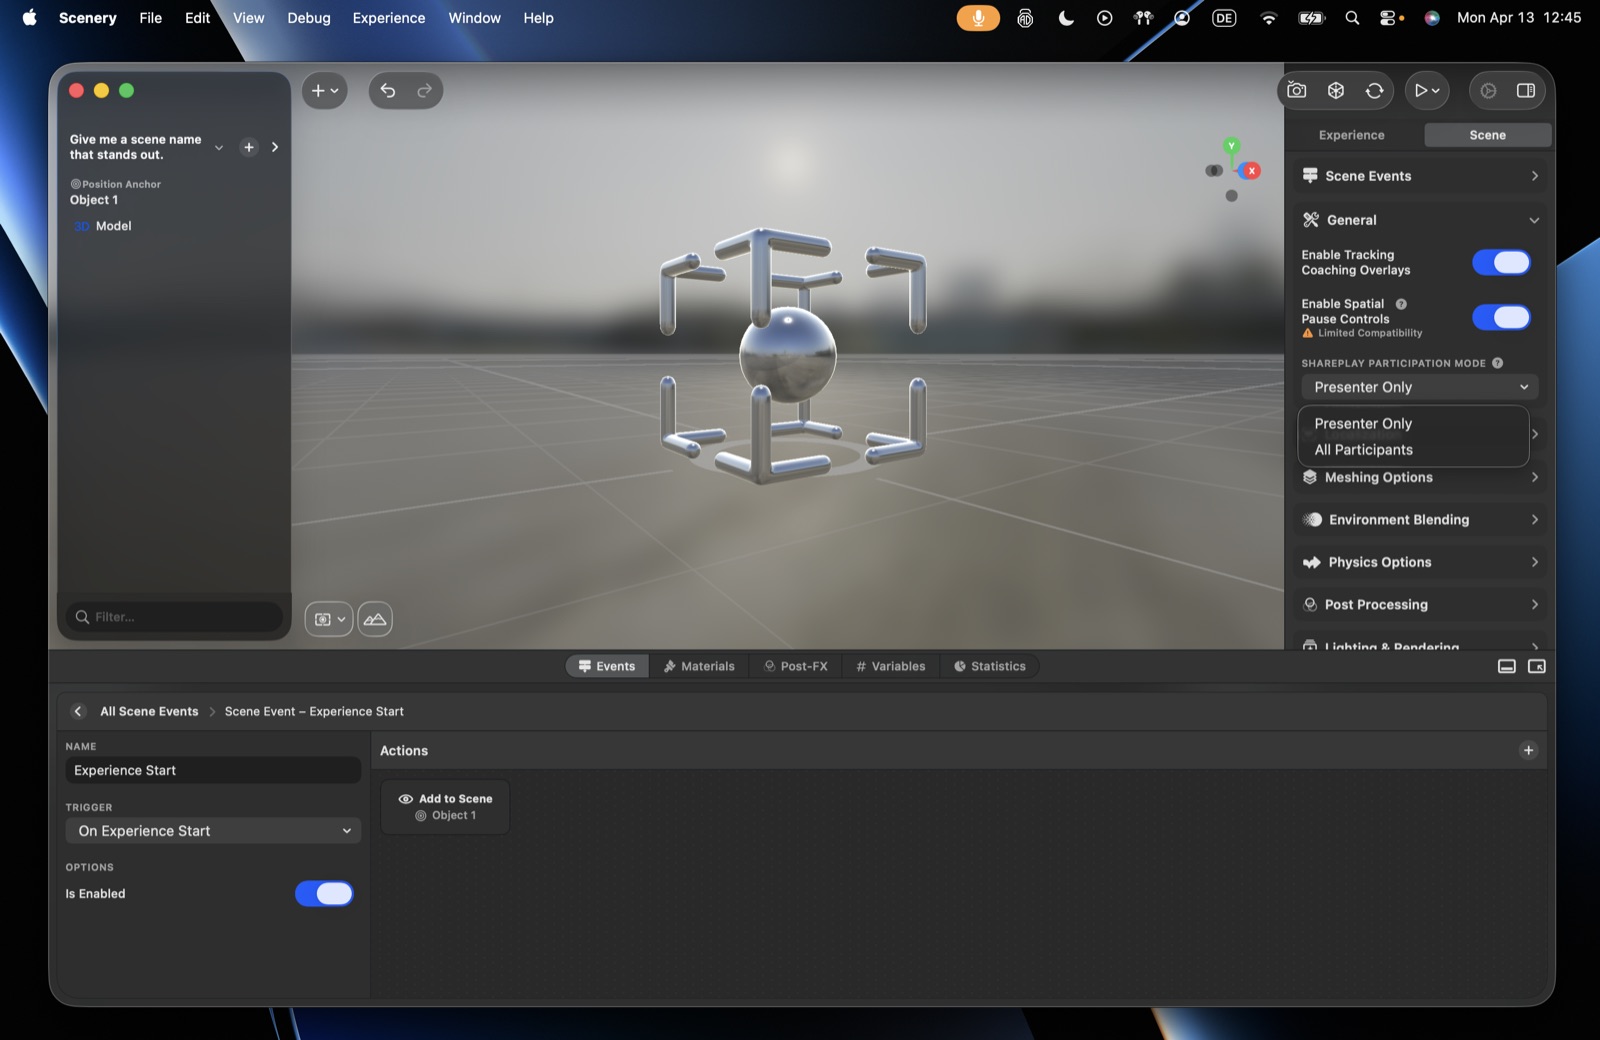Open the Debug menu
Screen dimensions: 1600x1040
pyautogui.click(x=309, y=18)
